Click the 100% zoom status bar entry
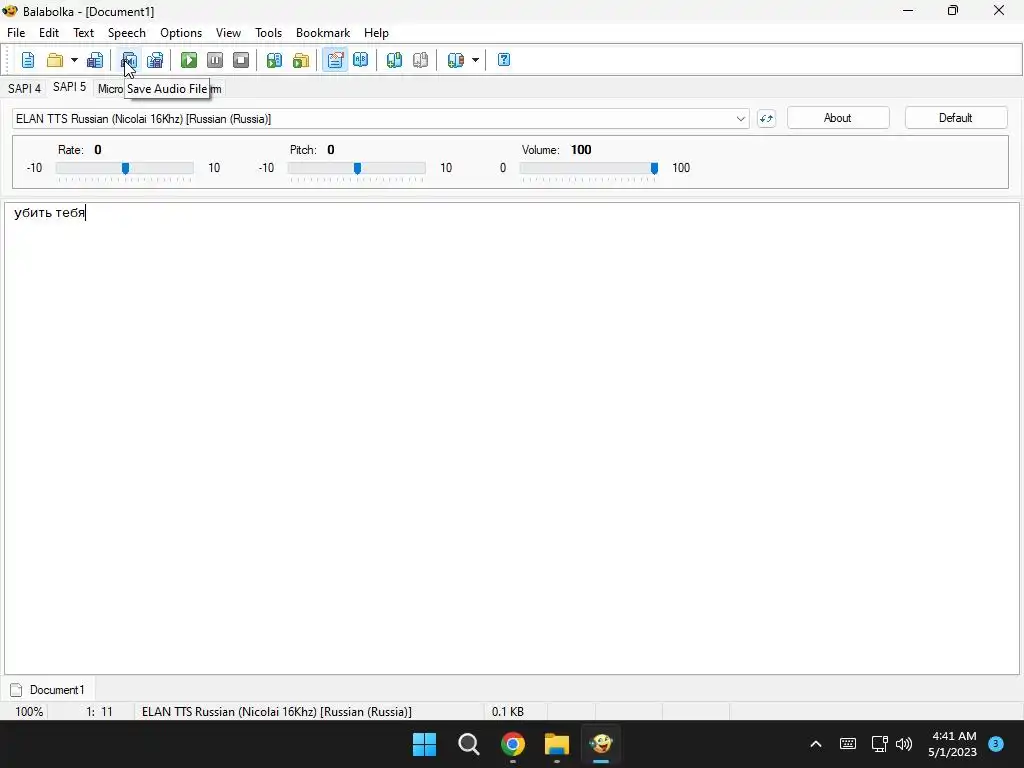 [x=29, y=712]
